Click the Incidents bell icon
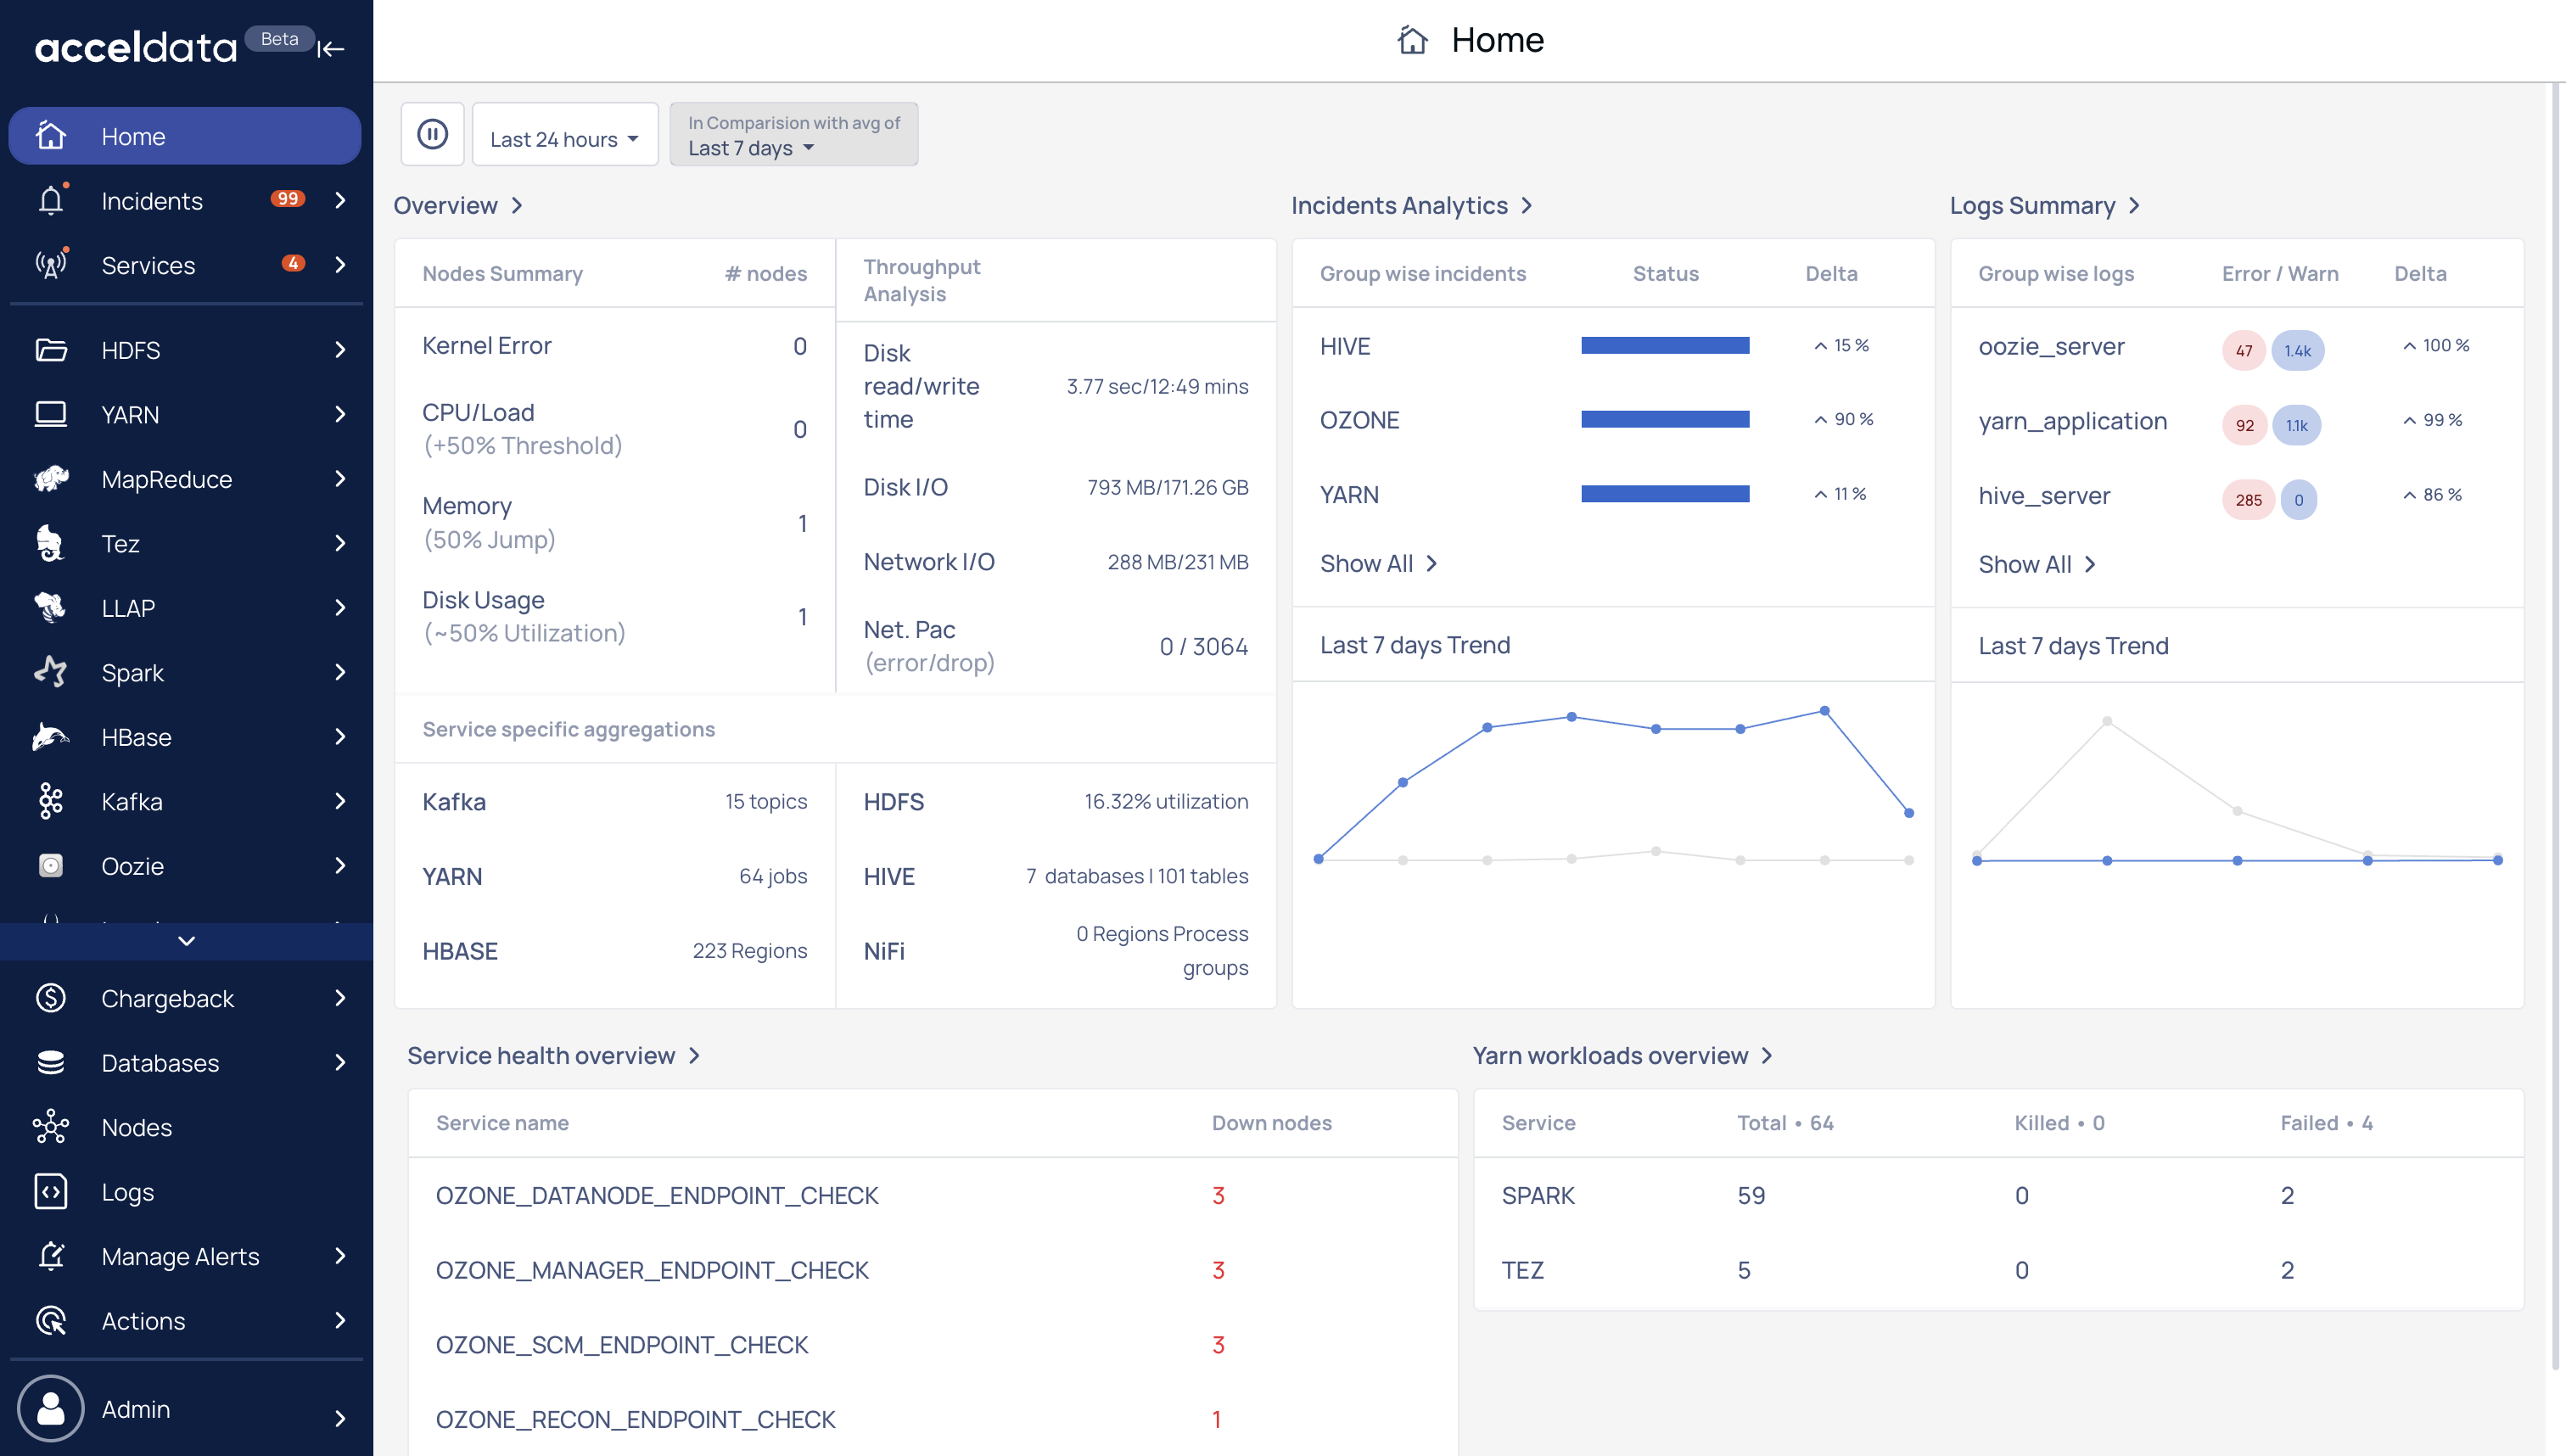2566x1456 pixels. pos(51,200)
